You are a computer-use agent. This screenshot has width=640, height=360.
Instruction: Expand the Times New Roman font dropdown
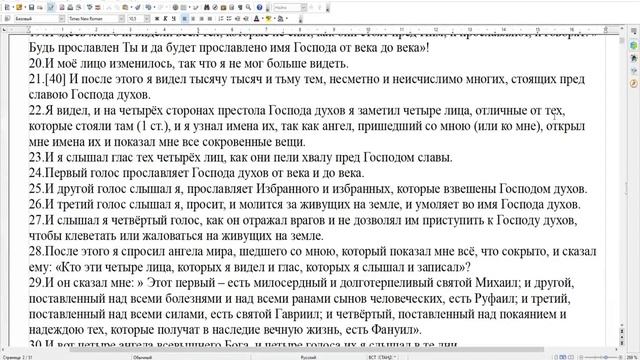coord(122,18)
